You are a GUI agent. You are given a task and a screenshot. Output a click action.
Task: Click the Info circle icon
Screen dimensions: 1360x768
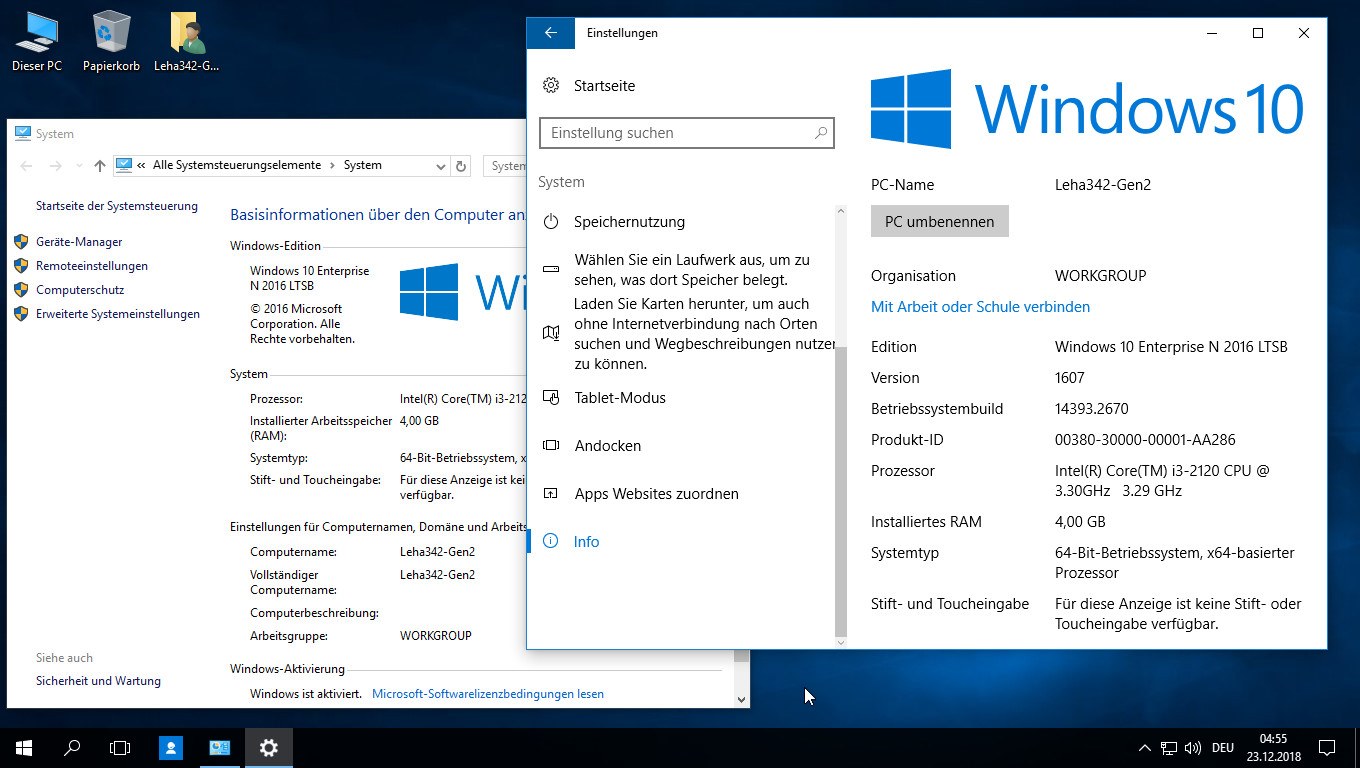coord(551,542)
